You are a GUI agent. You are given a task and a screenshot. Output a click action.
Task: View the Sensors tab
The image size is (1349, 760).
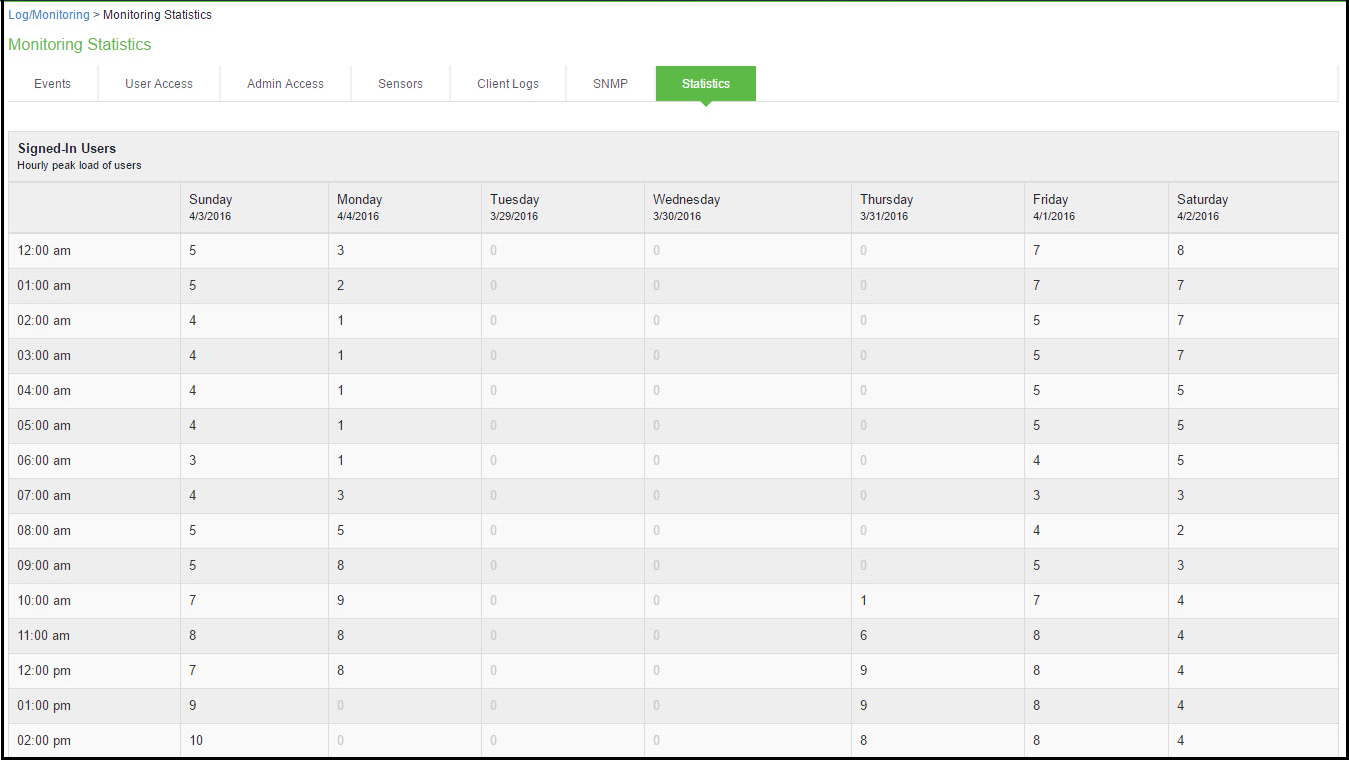pos(399,83)
